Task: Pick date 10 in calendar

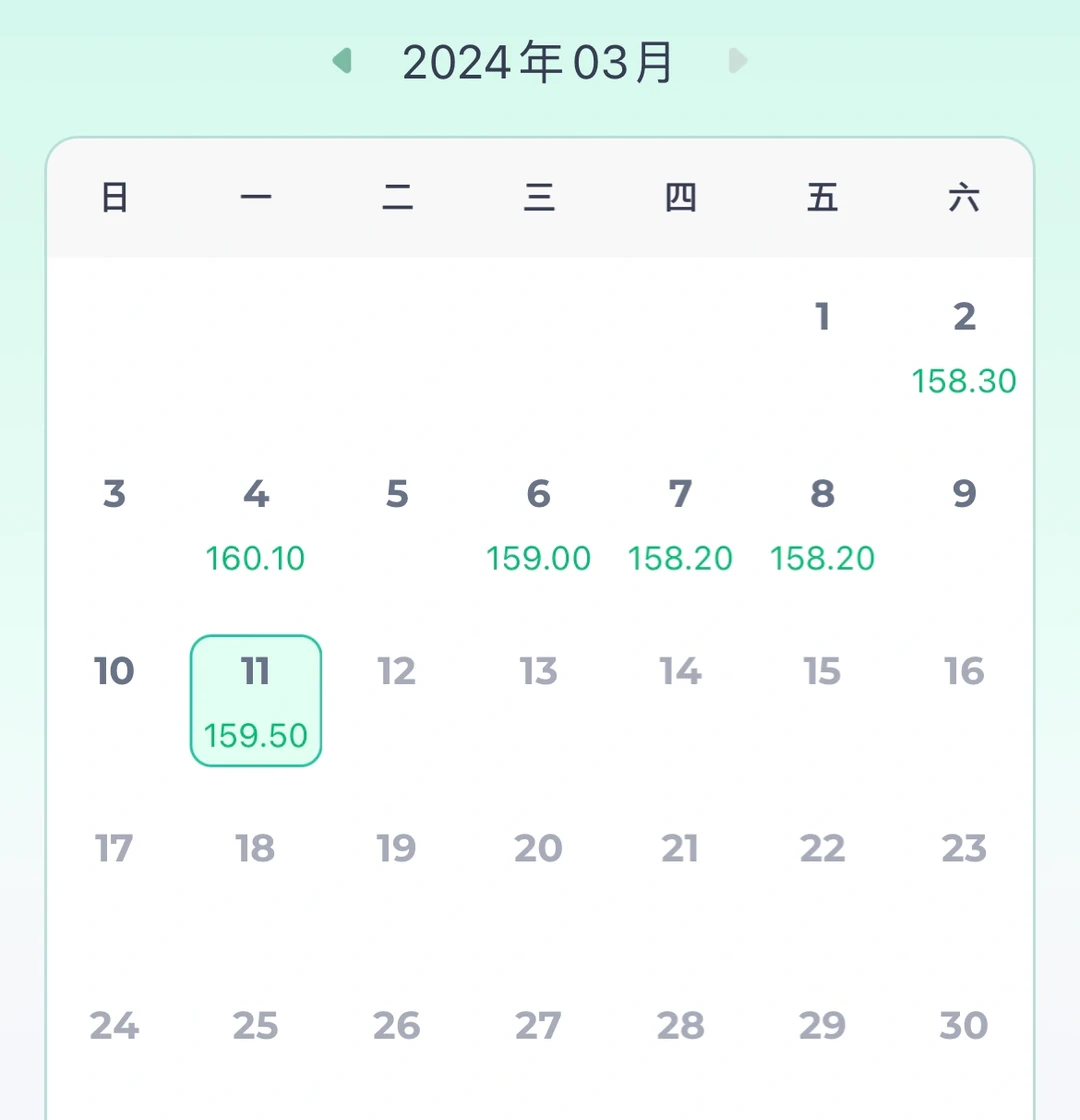Action: (x=114, y=671)
